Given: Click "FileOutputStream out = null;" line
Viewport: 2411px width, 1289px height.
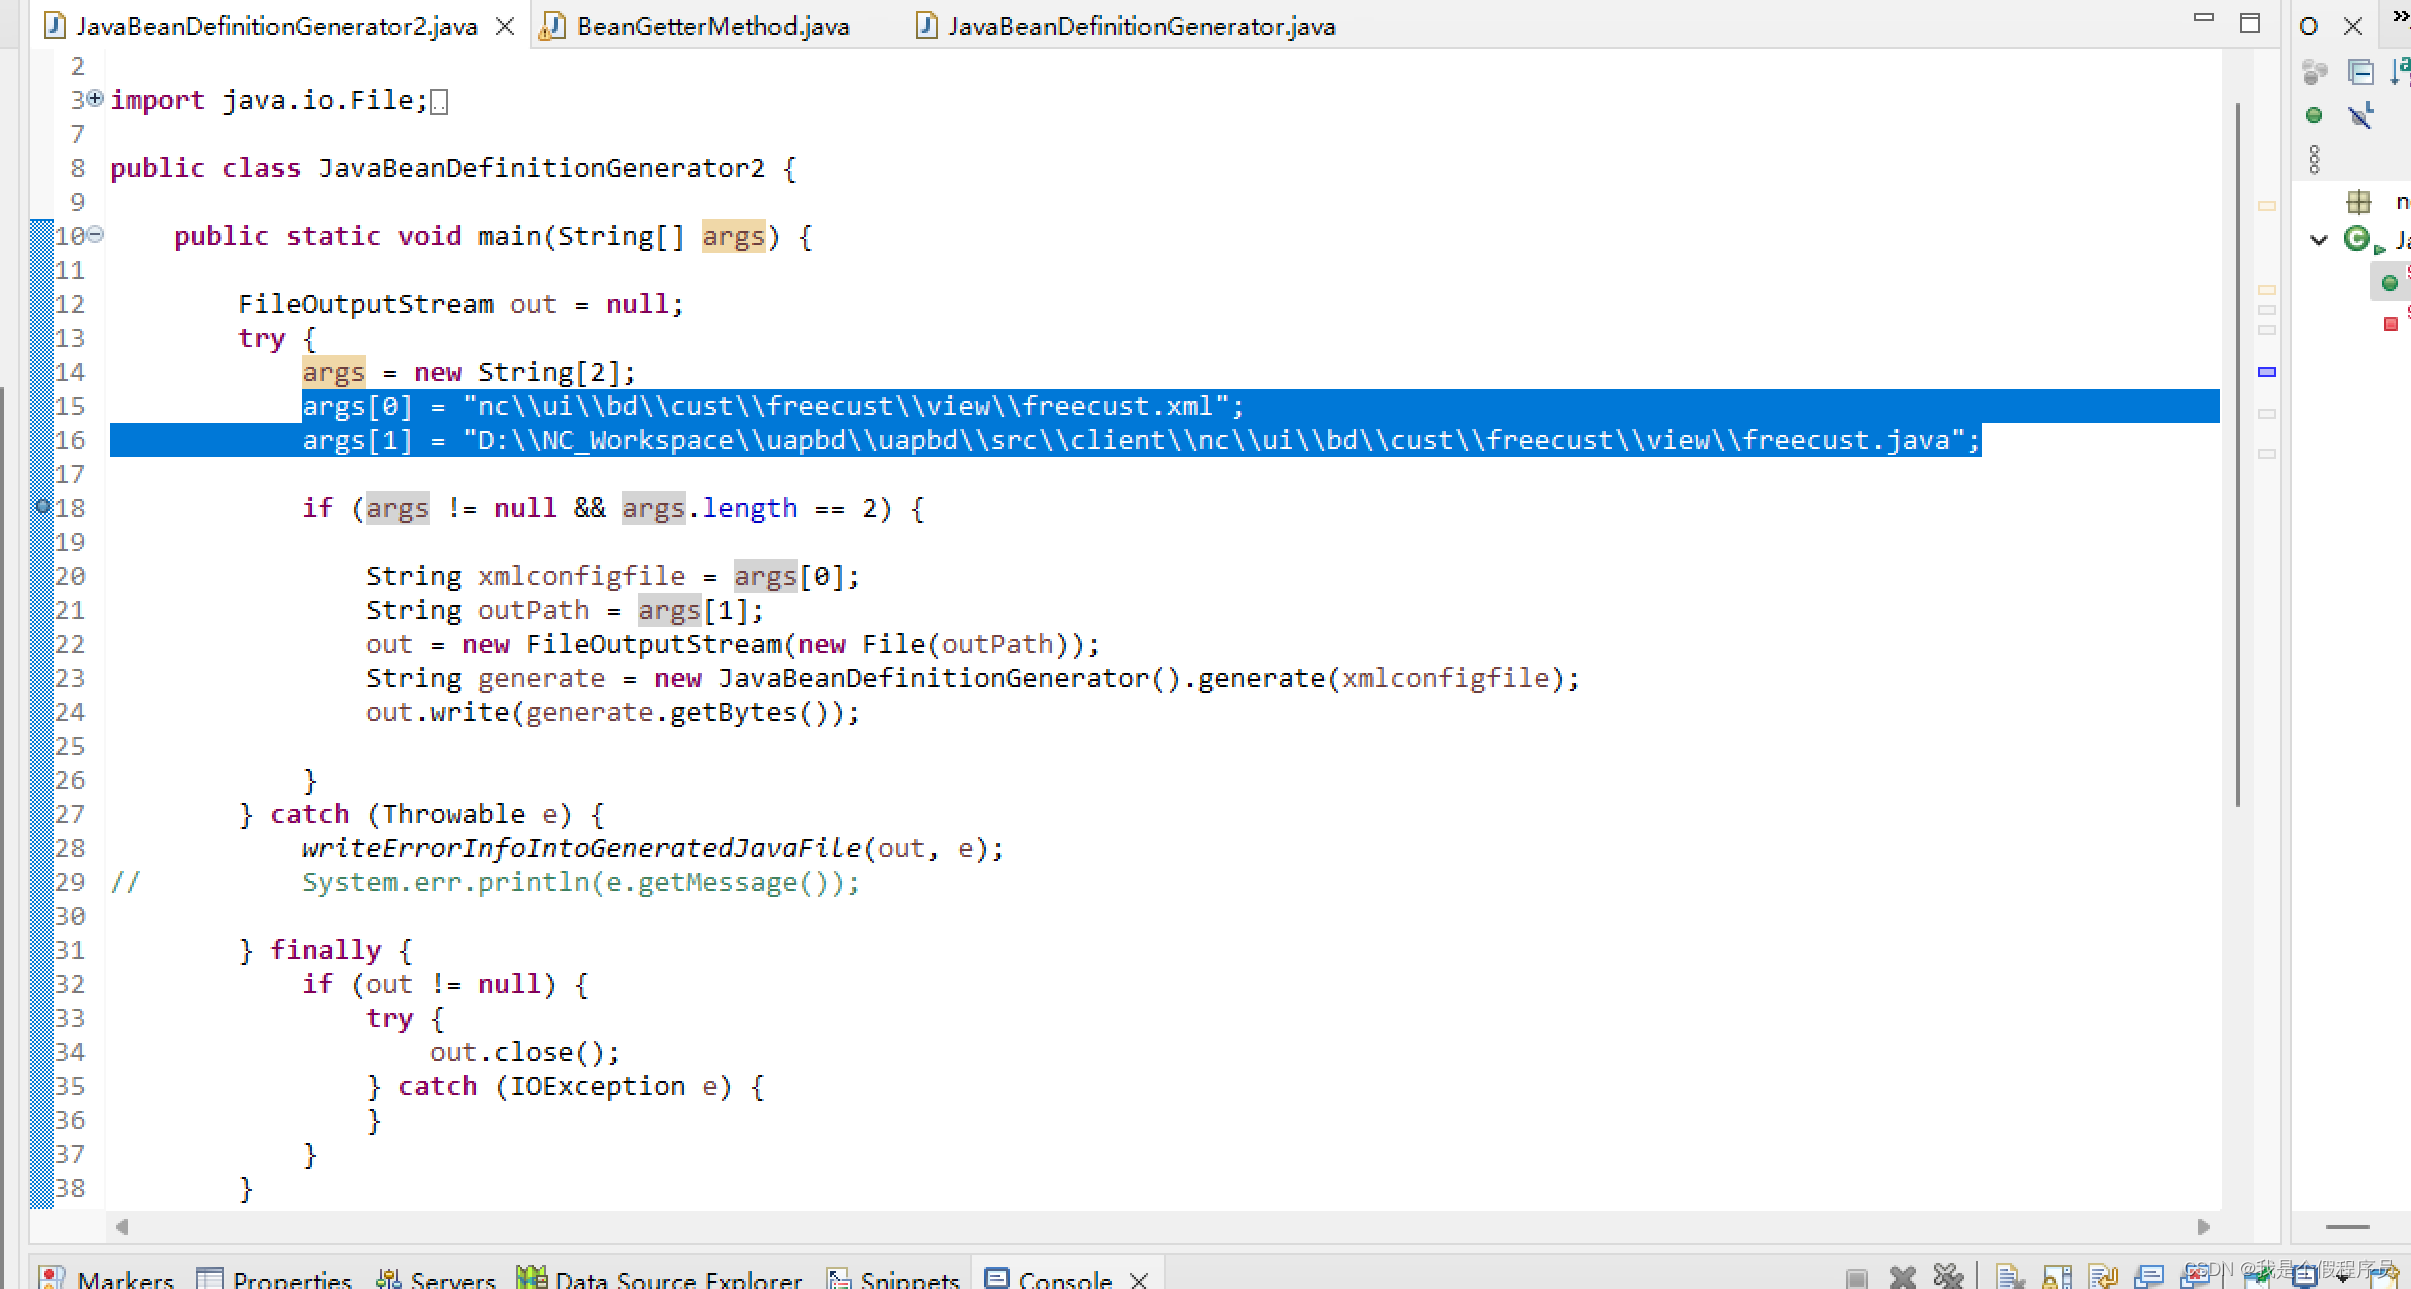Looking at the screenshot, I should pyautogui.click(x=461, y=304).
